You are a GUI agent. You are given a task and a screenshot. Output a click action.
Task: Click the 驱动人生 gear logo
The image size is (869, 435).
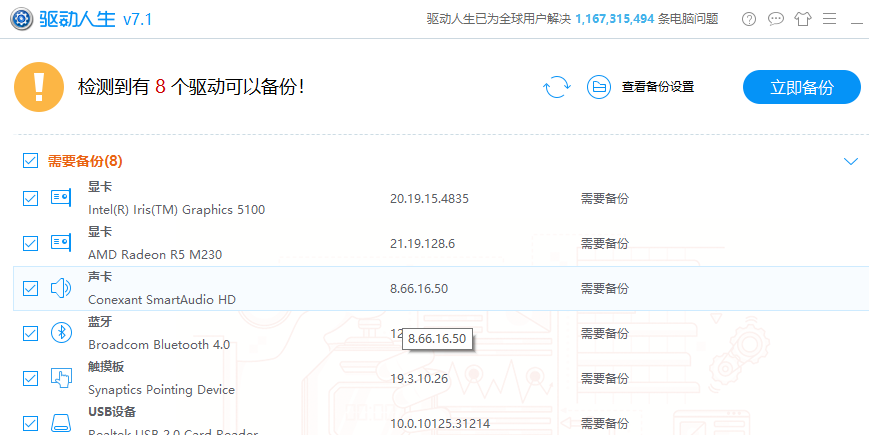[x=19, y=19]
